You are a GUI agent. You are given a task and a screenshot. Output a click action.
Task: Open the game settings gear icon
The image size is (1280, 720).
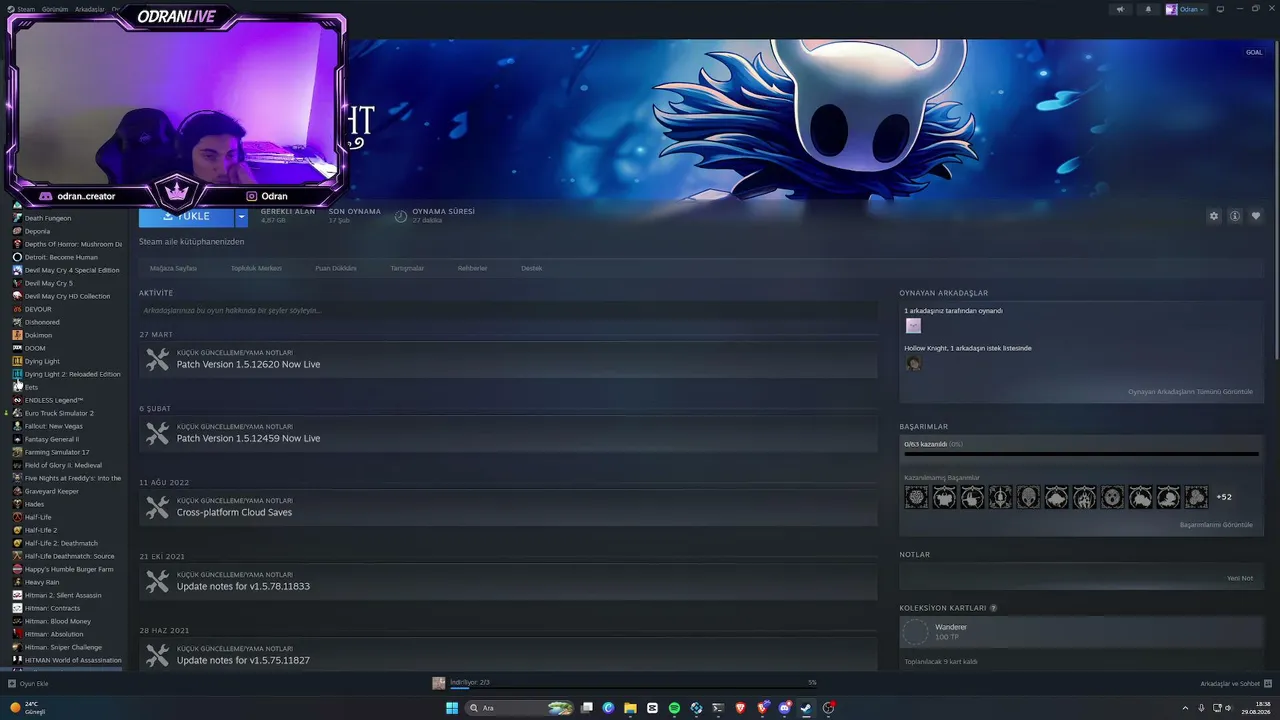click(x=1214, y=216)
